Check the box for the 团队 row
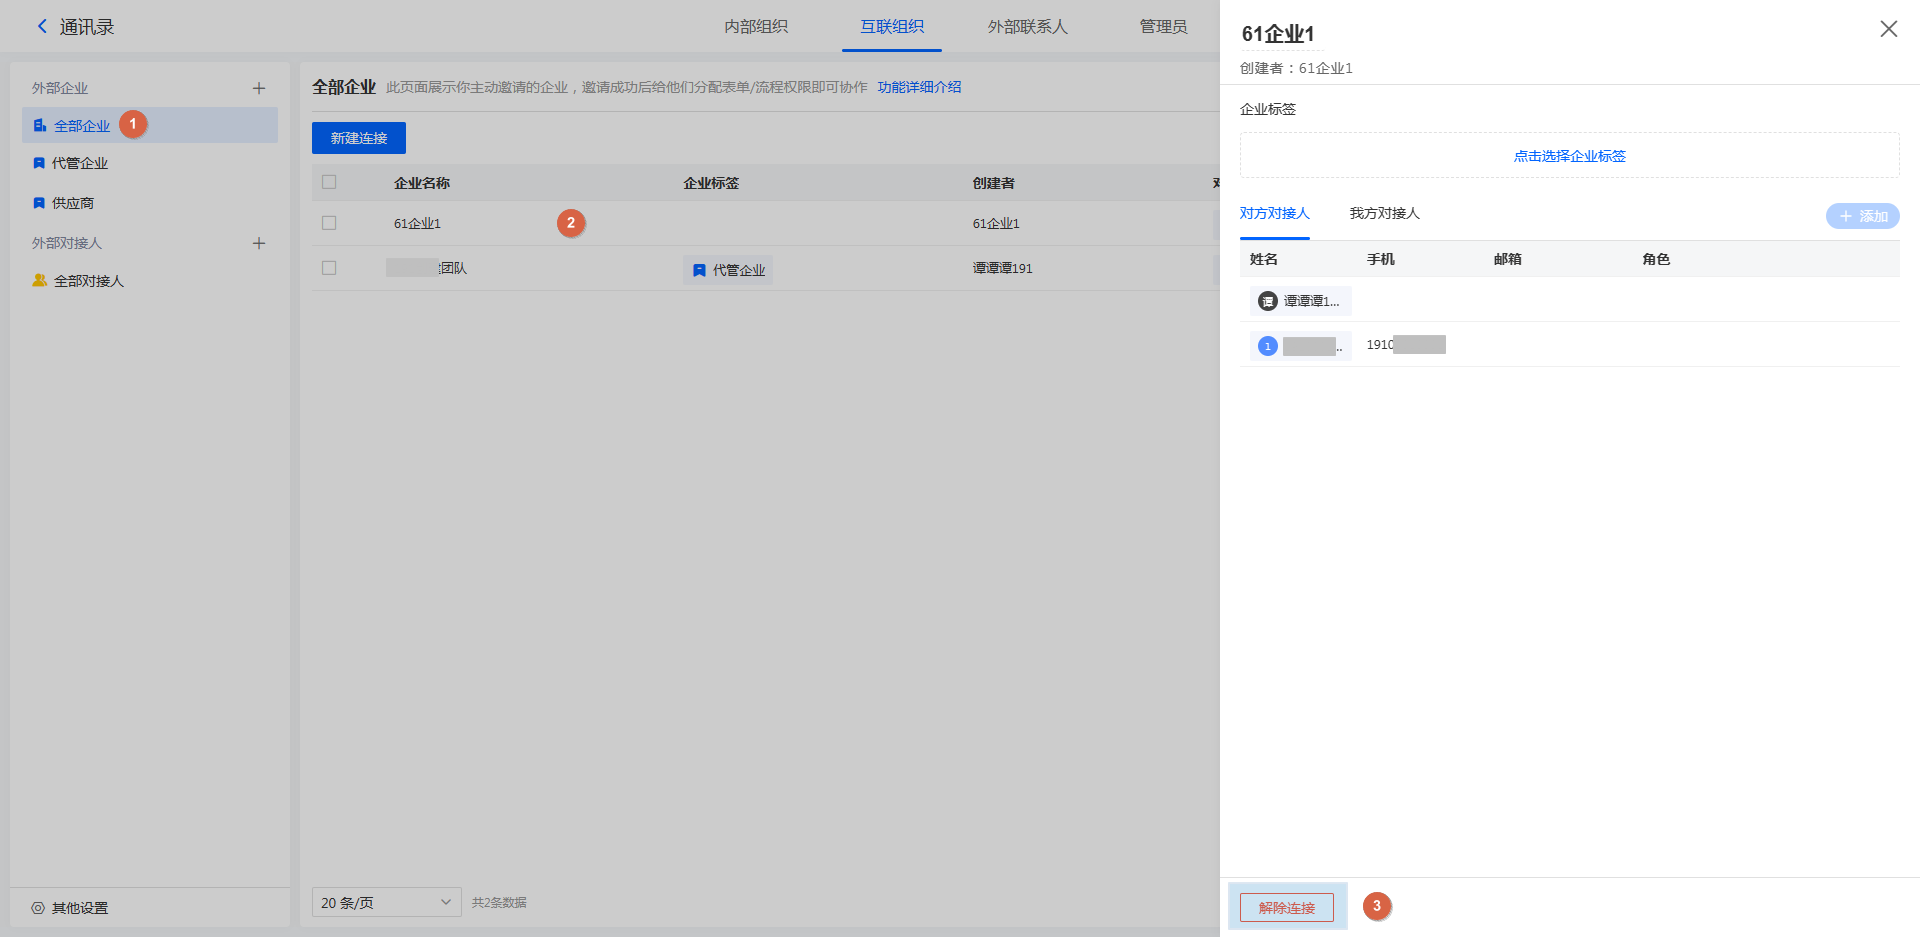The width and height of the screenshot is (1920, 937). click(329, 268)
